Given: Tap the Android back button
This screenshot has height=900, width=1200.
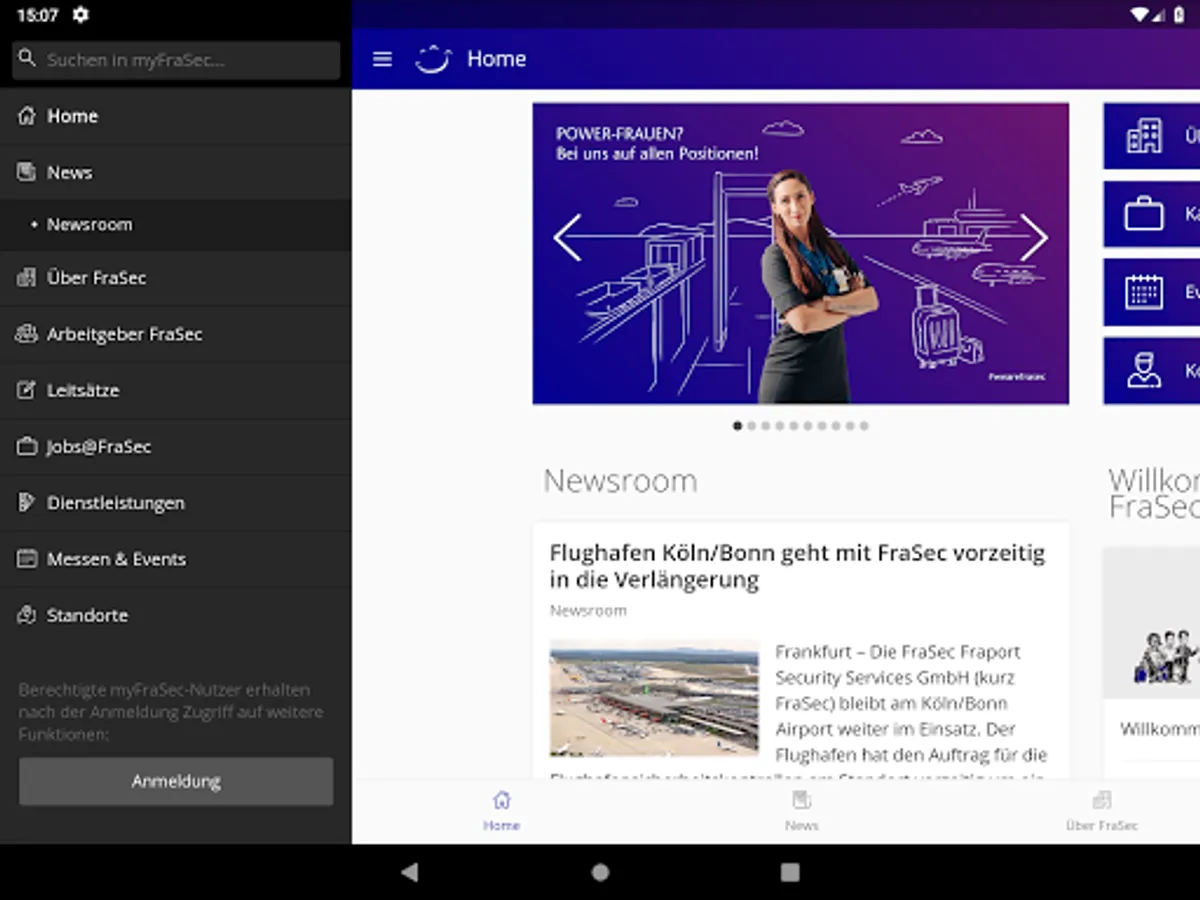Looking at the screenshot, I should [x=409, y=872].
